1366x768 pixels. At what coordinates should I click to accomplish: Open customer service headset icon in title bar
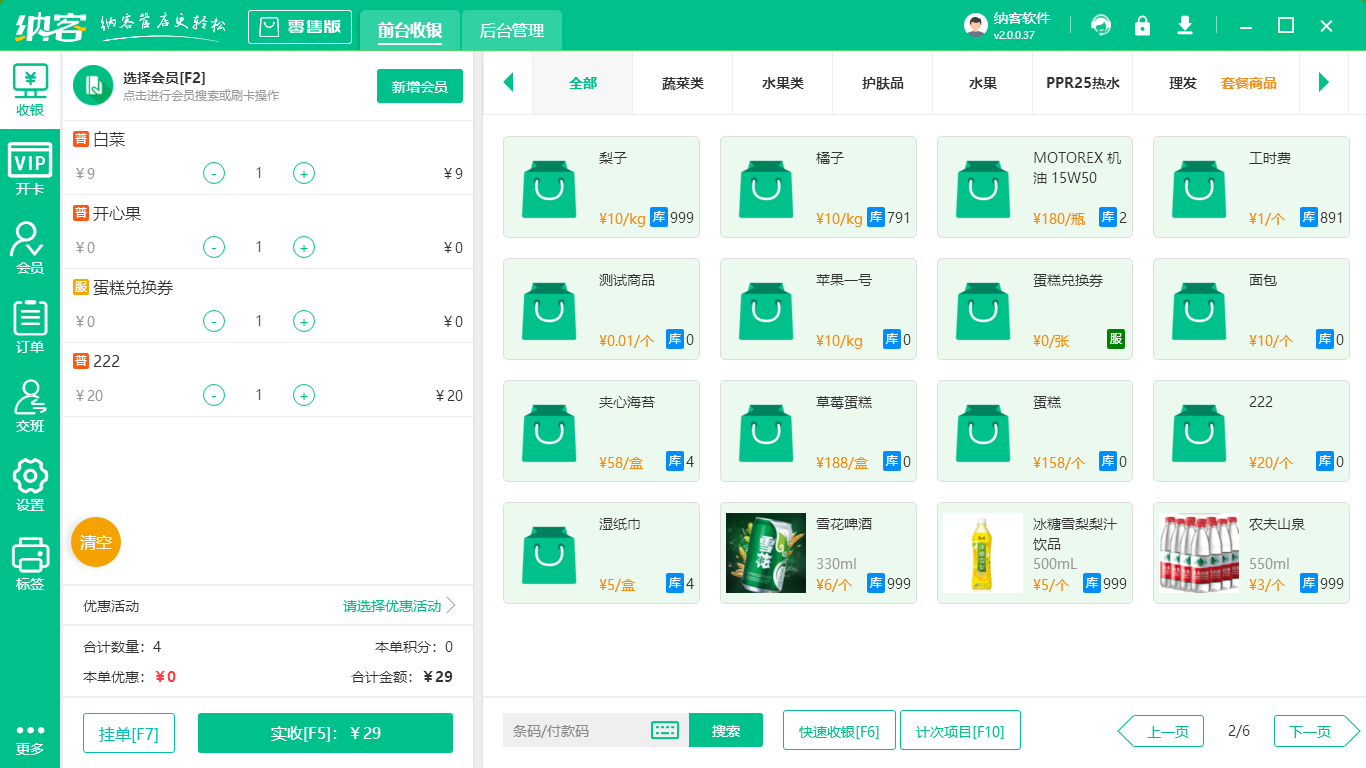(x=1101, y=25)
